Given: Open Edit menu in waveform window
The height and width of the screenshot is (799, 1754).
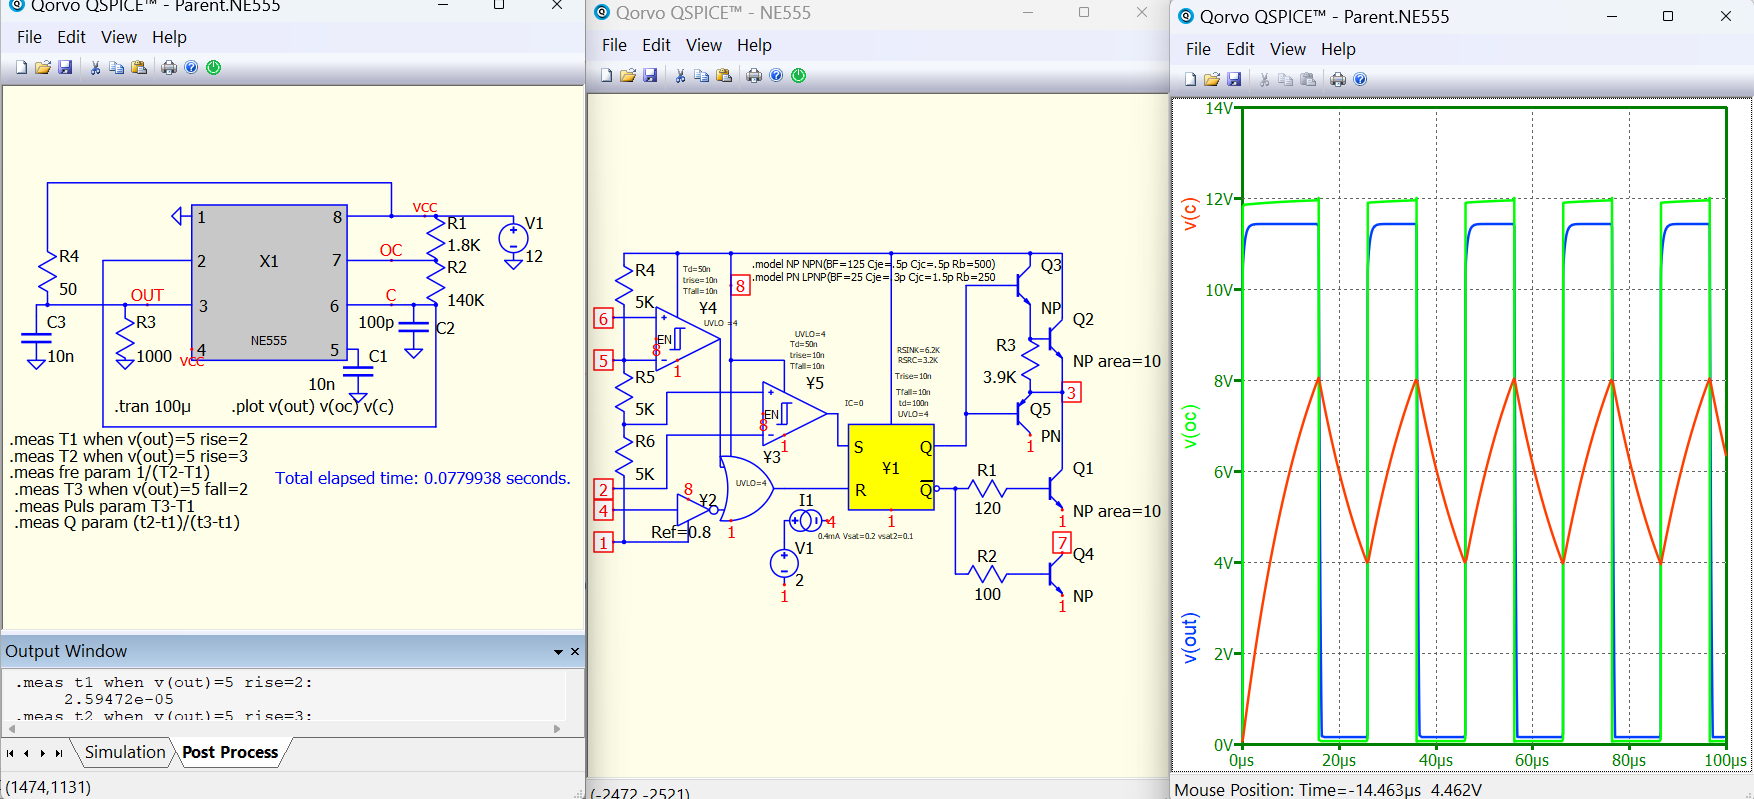Looking at the screenshot, I should 1240,49.
